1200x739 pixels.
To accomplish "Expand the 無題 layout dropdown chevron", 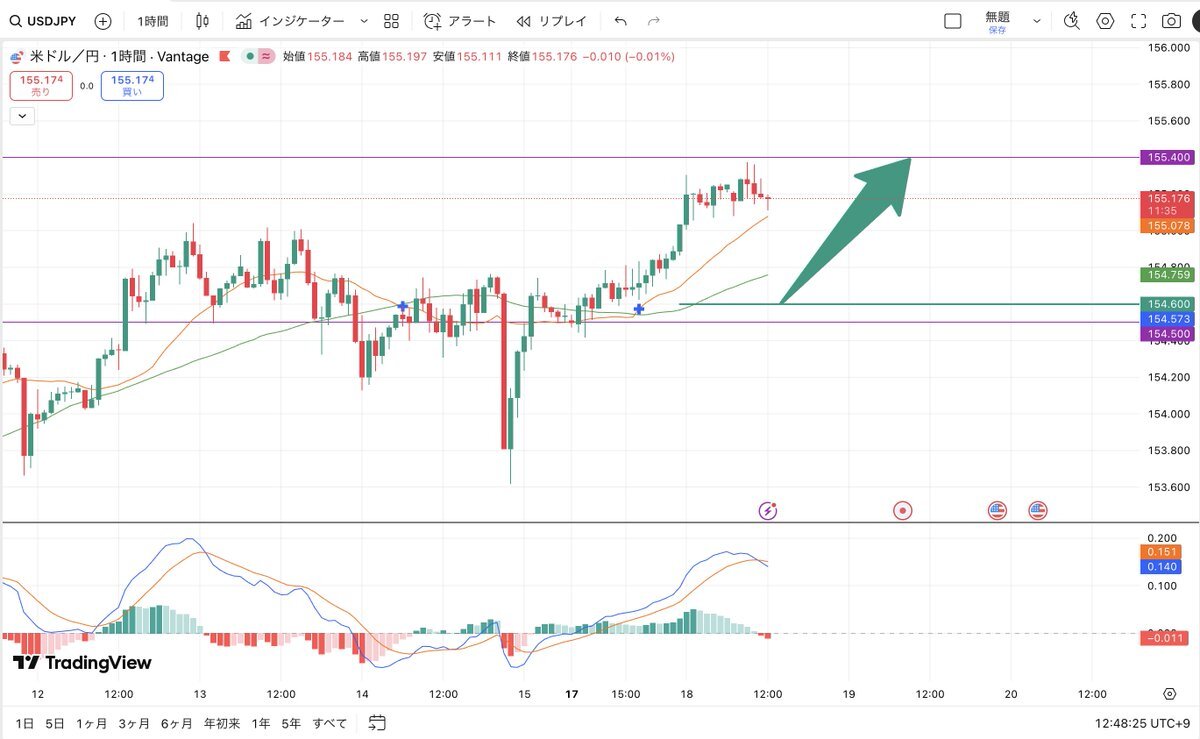I will (x=1037, y=21).
